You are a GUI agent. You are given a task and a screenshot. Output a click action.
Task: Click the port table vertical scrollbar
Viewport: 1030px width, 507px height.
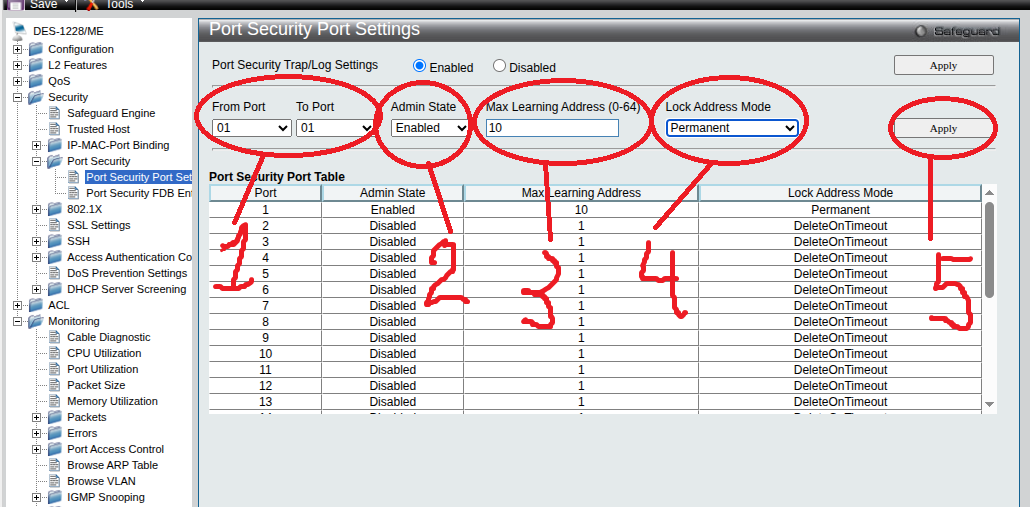click(x=989, y=250)
